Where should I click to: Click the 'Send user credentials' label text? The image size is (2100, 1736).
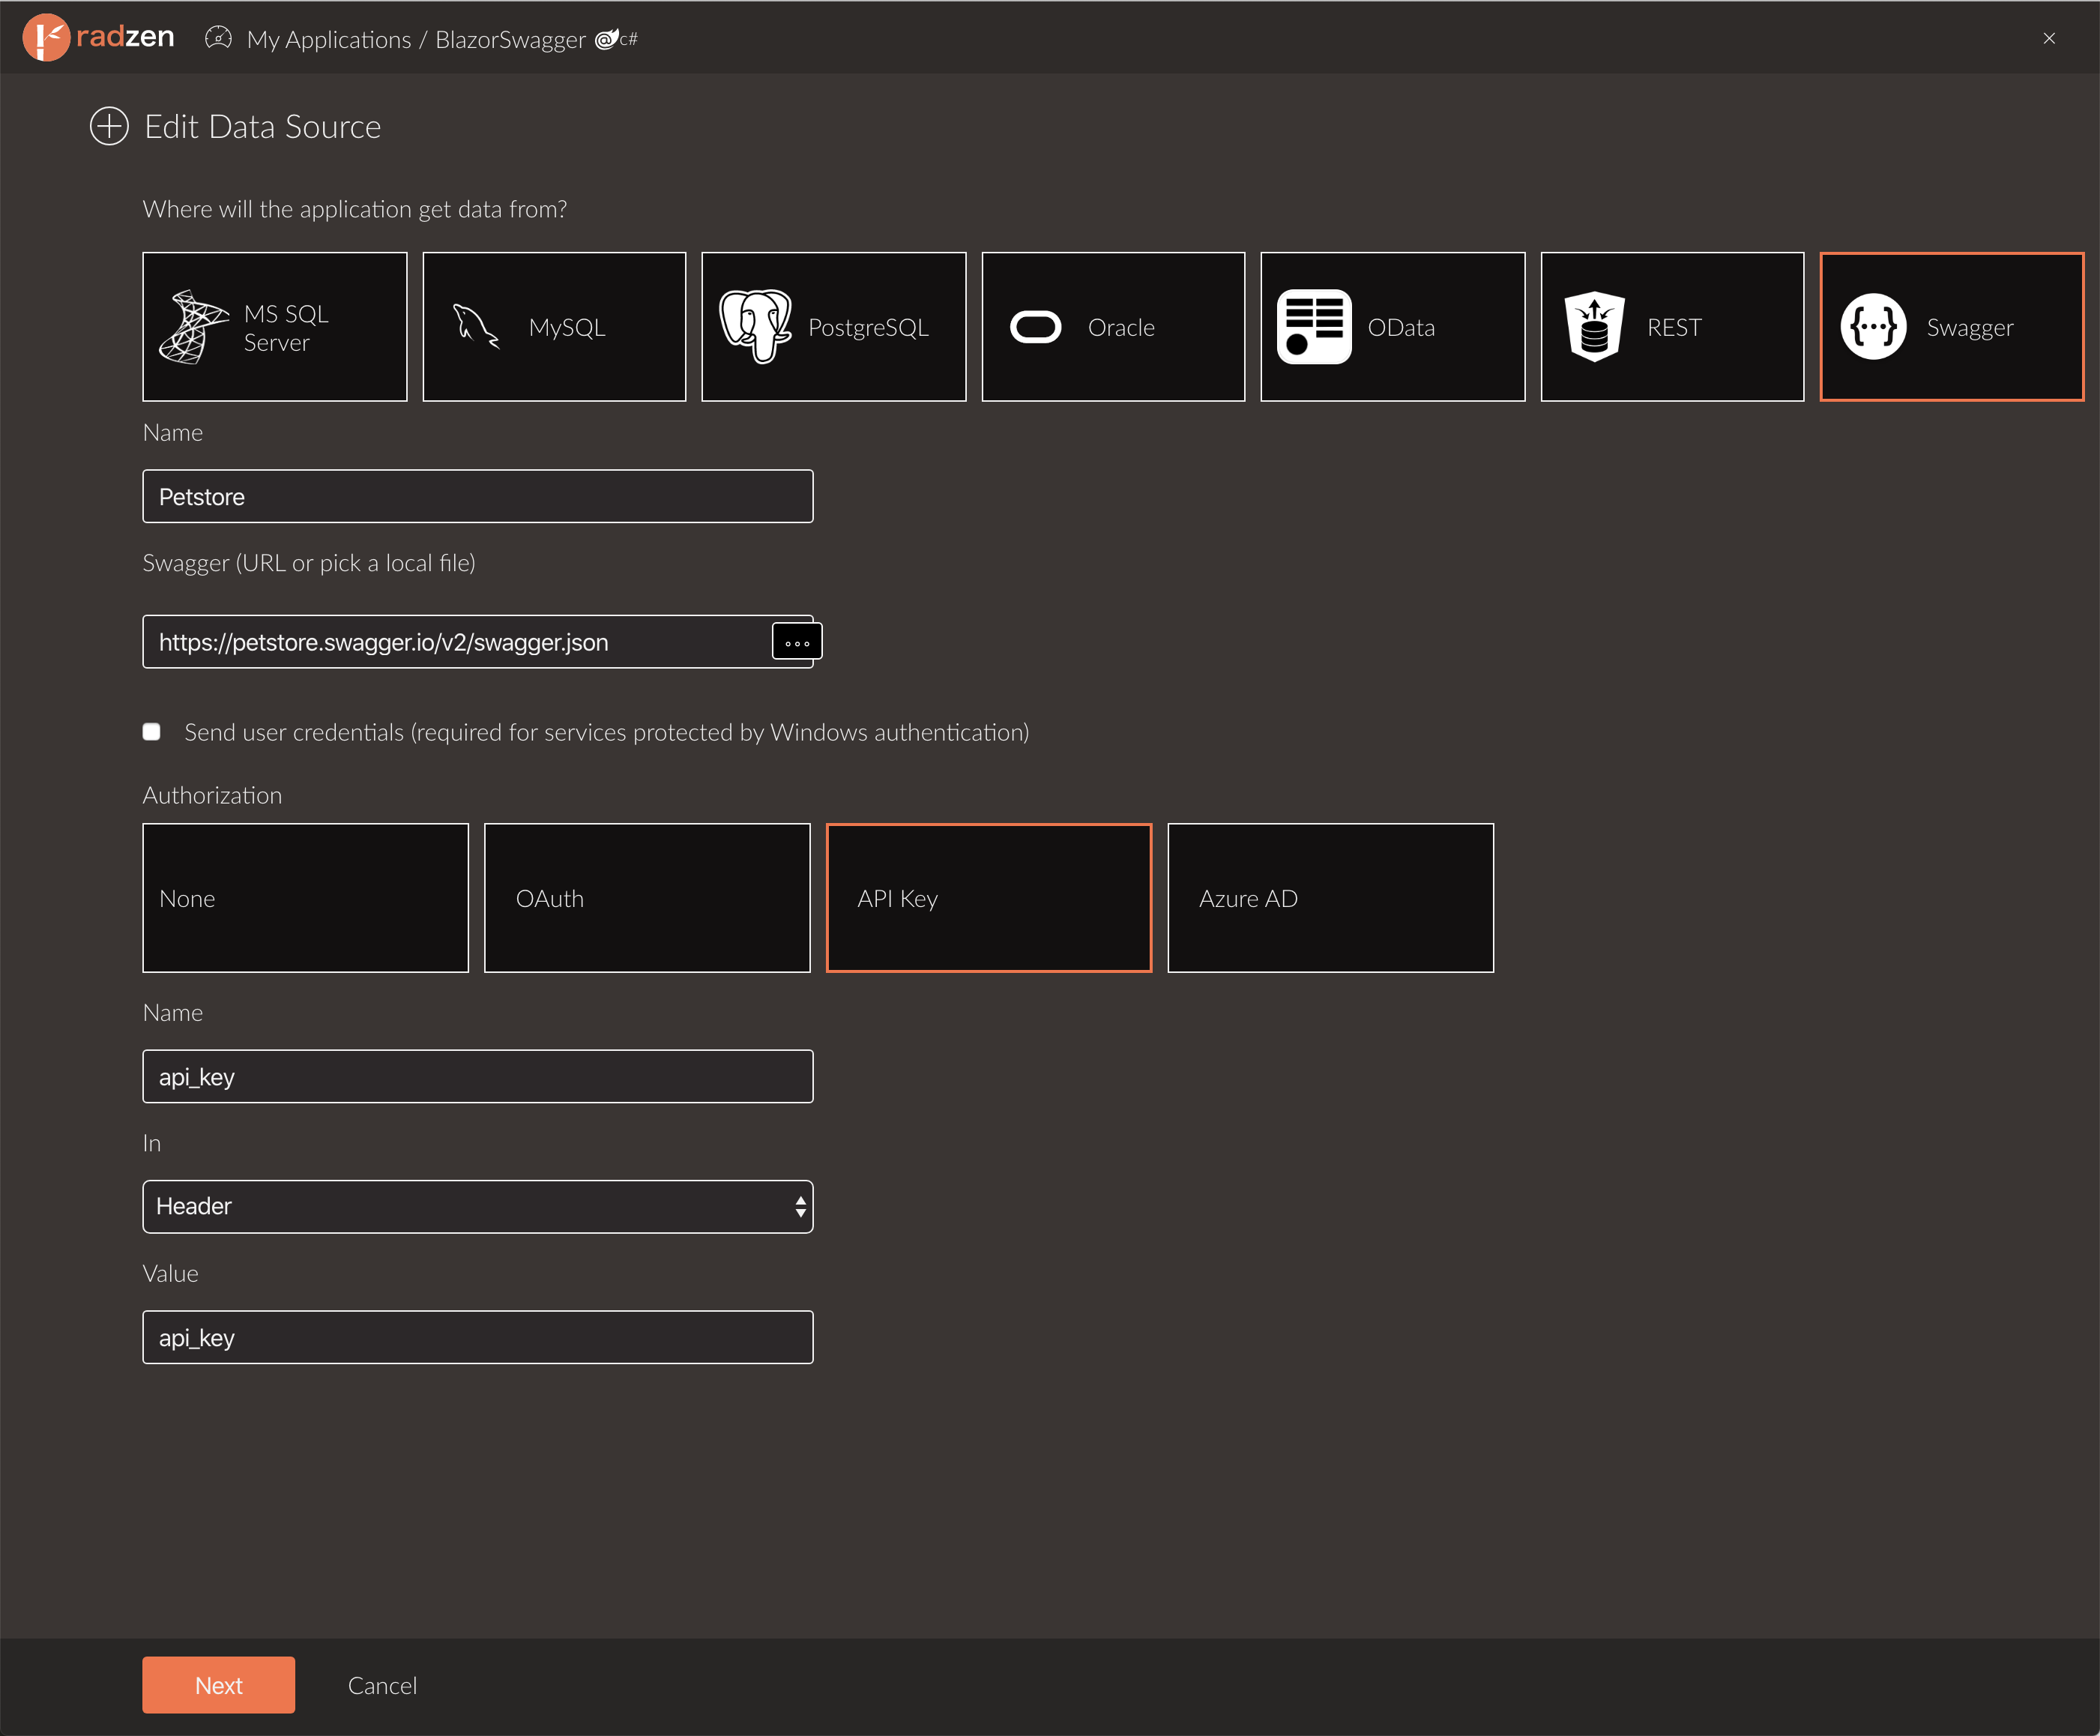(606, 733)
